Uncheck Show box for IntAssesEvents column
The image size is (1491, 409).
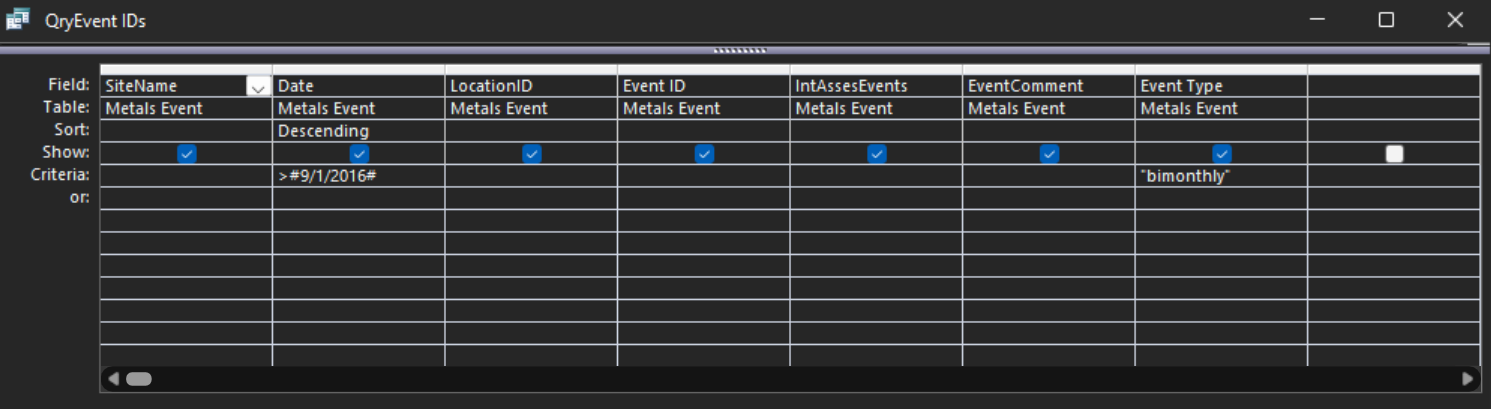pyautogui.click(x=877, y=154)
